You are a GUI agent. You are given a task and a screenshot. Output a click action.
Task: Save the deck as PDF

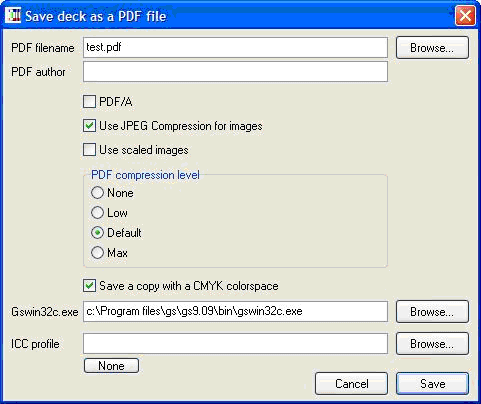(x=432, y=384)
